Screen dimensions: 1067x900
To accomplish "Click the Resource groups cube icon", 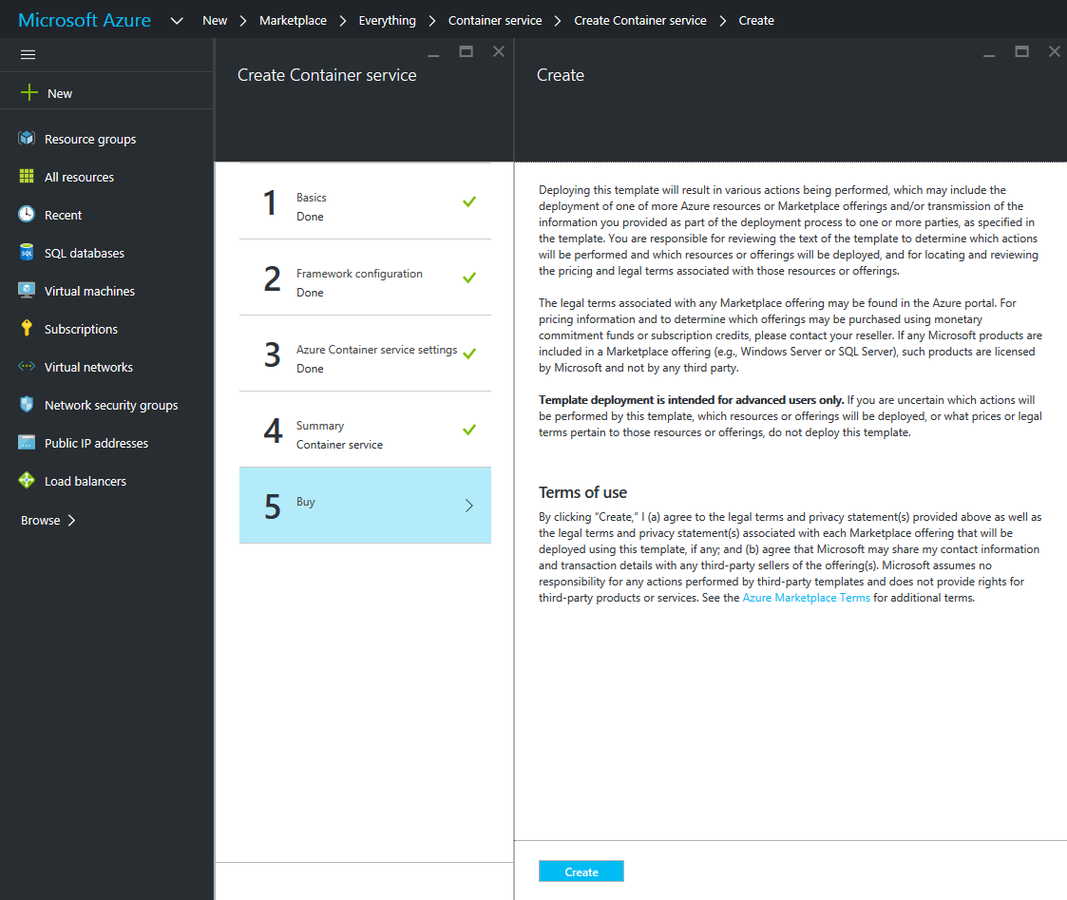I will coord(27,139).
